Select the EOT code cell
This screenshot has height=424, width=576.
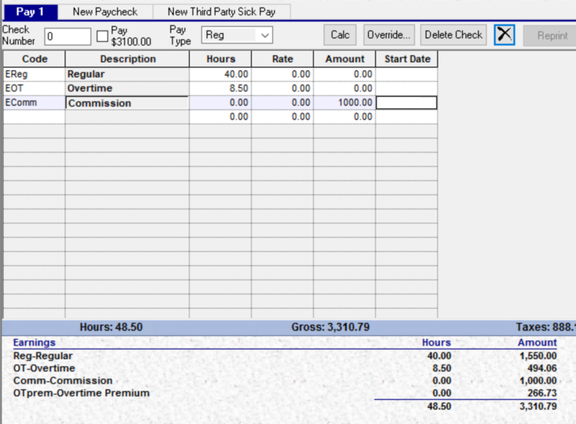point(34,89)
